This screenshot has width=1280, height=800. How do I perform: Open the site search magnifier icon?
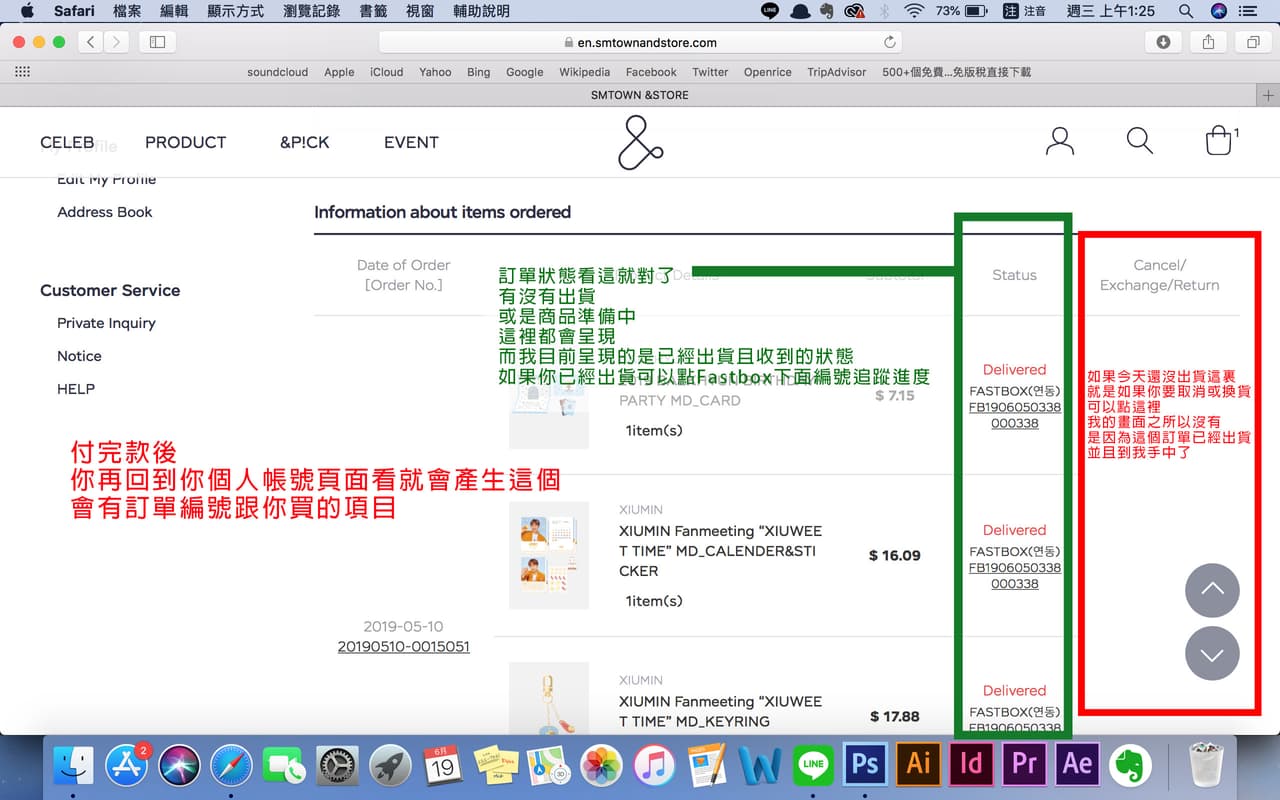tap(1140, 141)
